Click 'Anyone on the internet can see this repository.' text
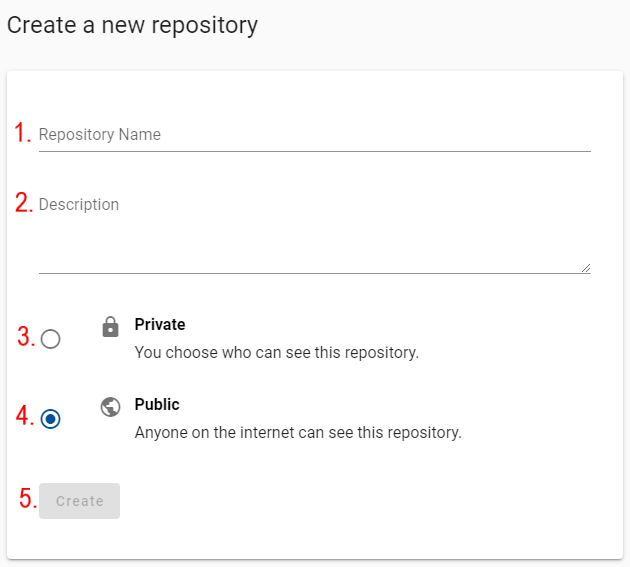Screen dimensions: 630x567 pyautogui.click(x=298, y=433)
